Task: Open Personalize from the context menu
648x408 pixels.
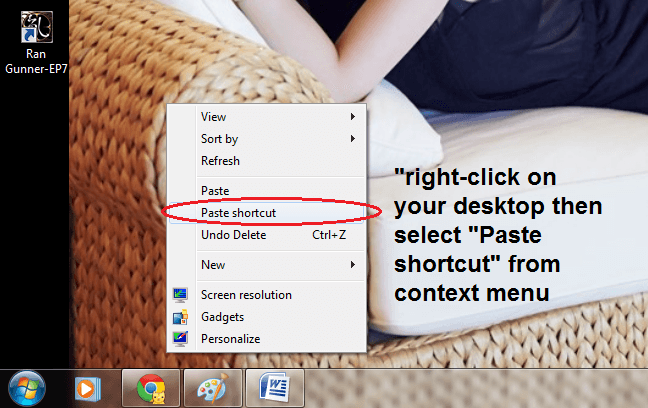Action: click(266, 339)
